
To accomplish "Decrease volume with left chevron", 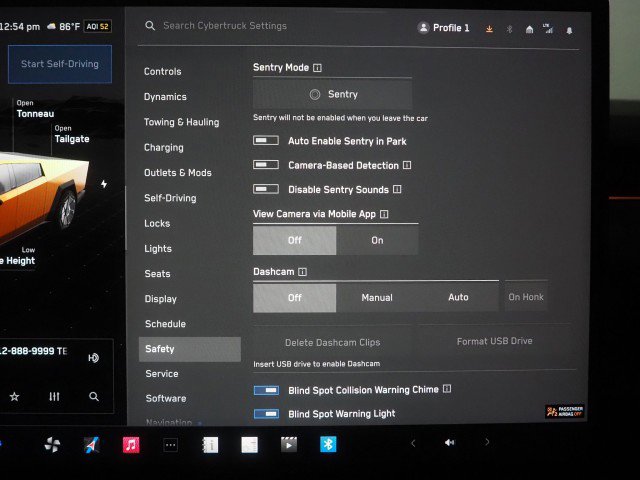I will [x=413, y=443].
